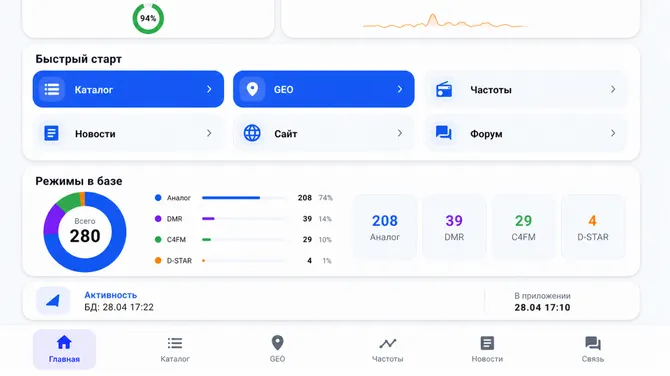
Task: Go to the Связь tab in bottom bar
Action: (x=593, y=350)
